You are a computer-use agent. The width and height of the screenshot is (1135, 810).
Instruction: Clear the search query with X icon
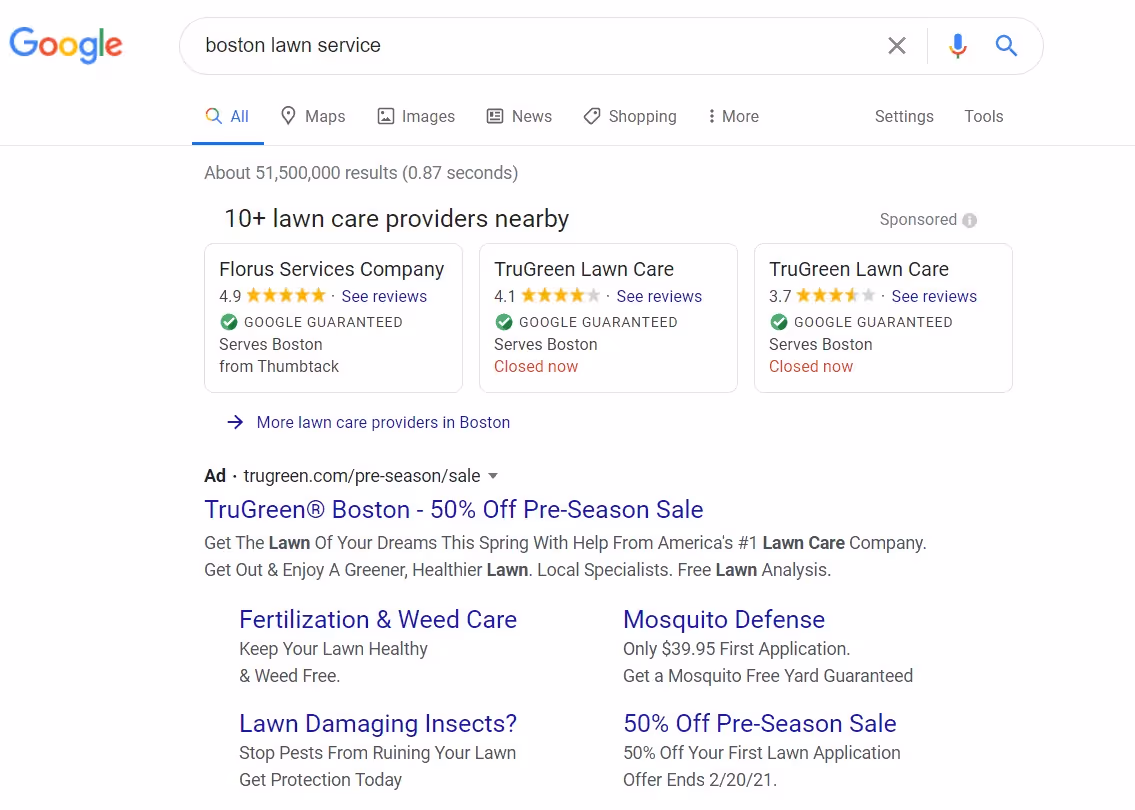(x=897, y=46)
